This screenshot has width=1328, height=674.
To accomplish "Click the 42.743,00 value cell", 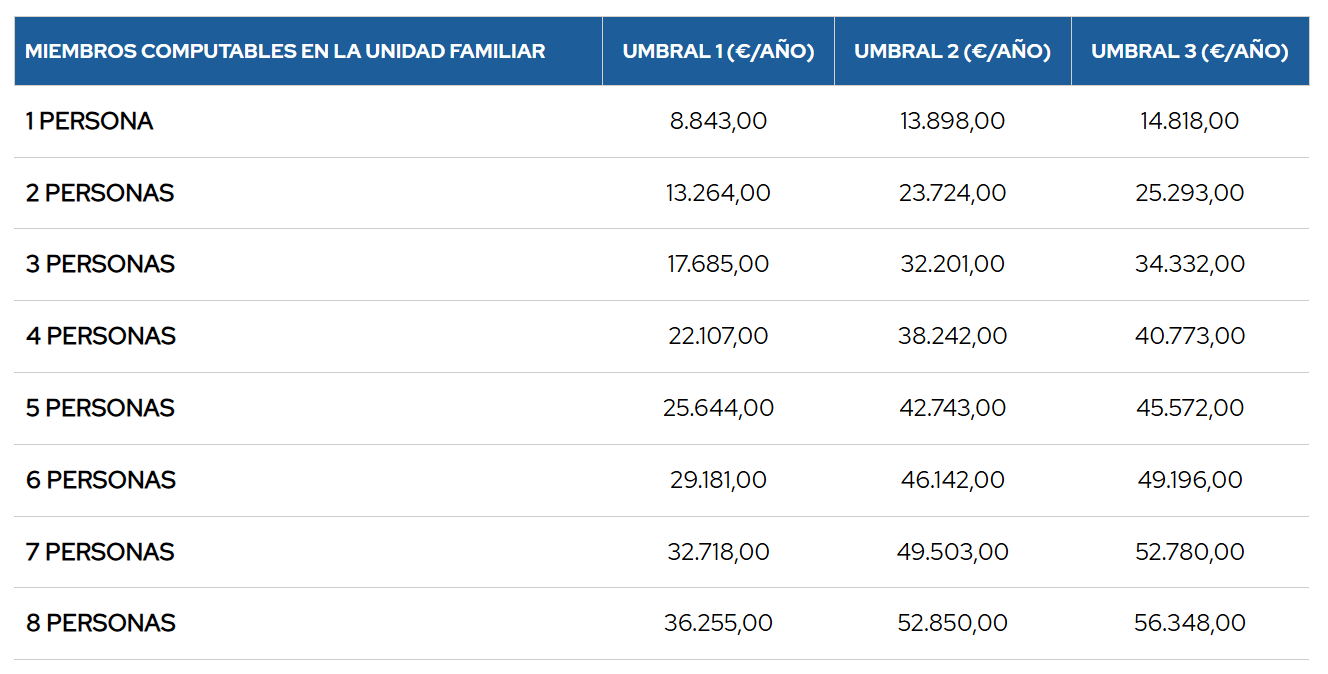I will (952, 408).
